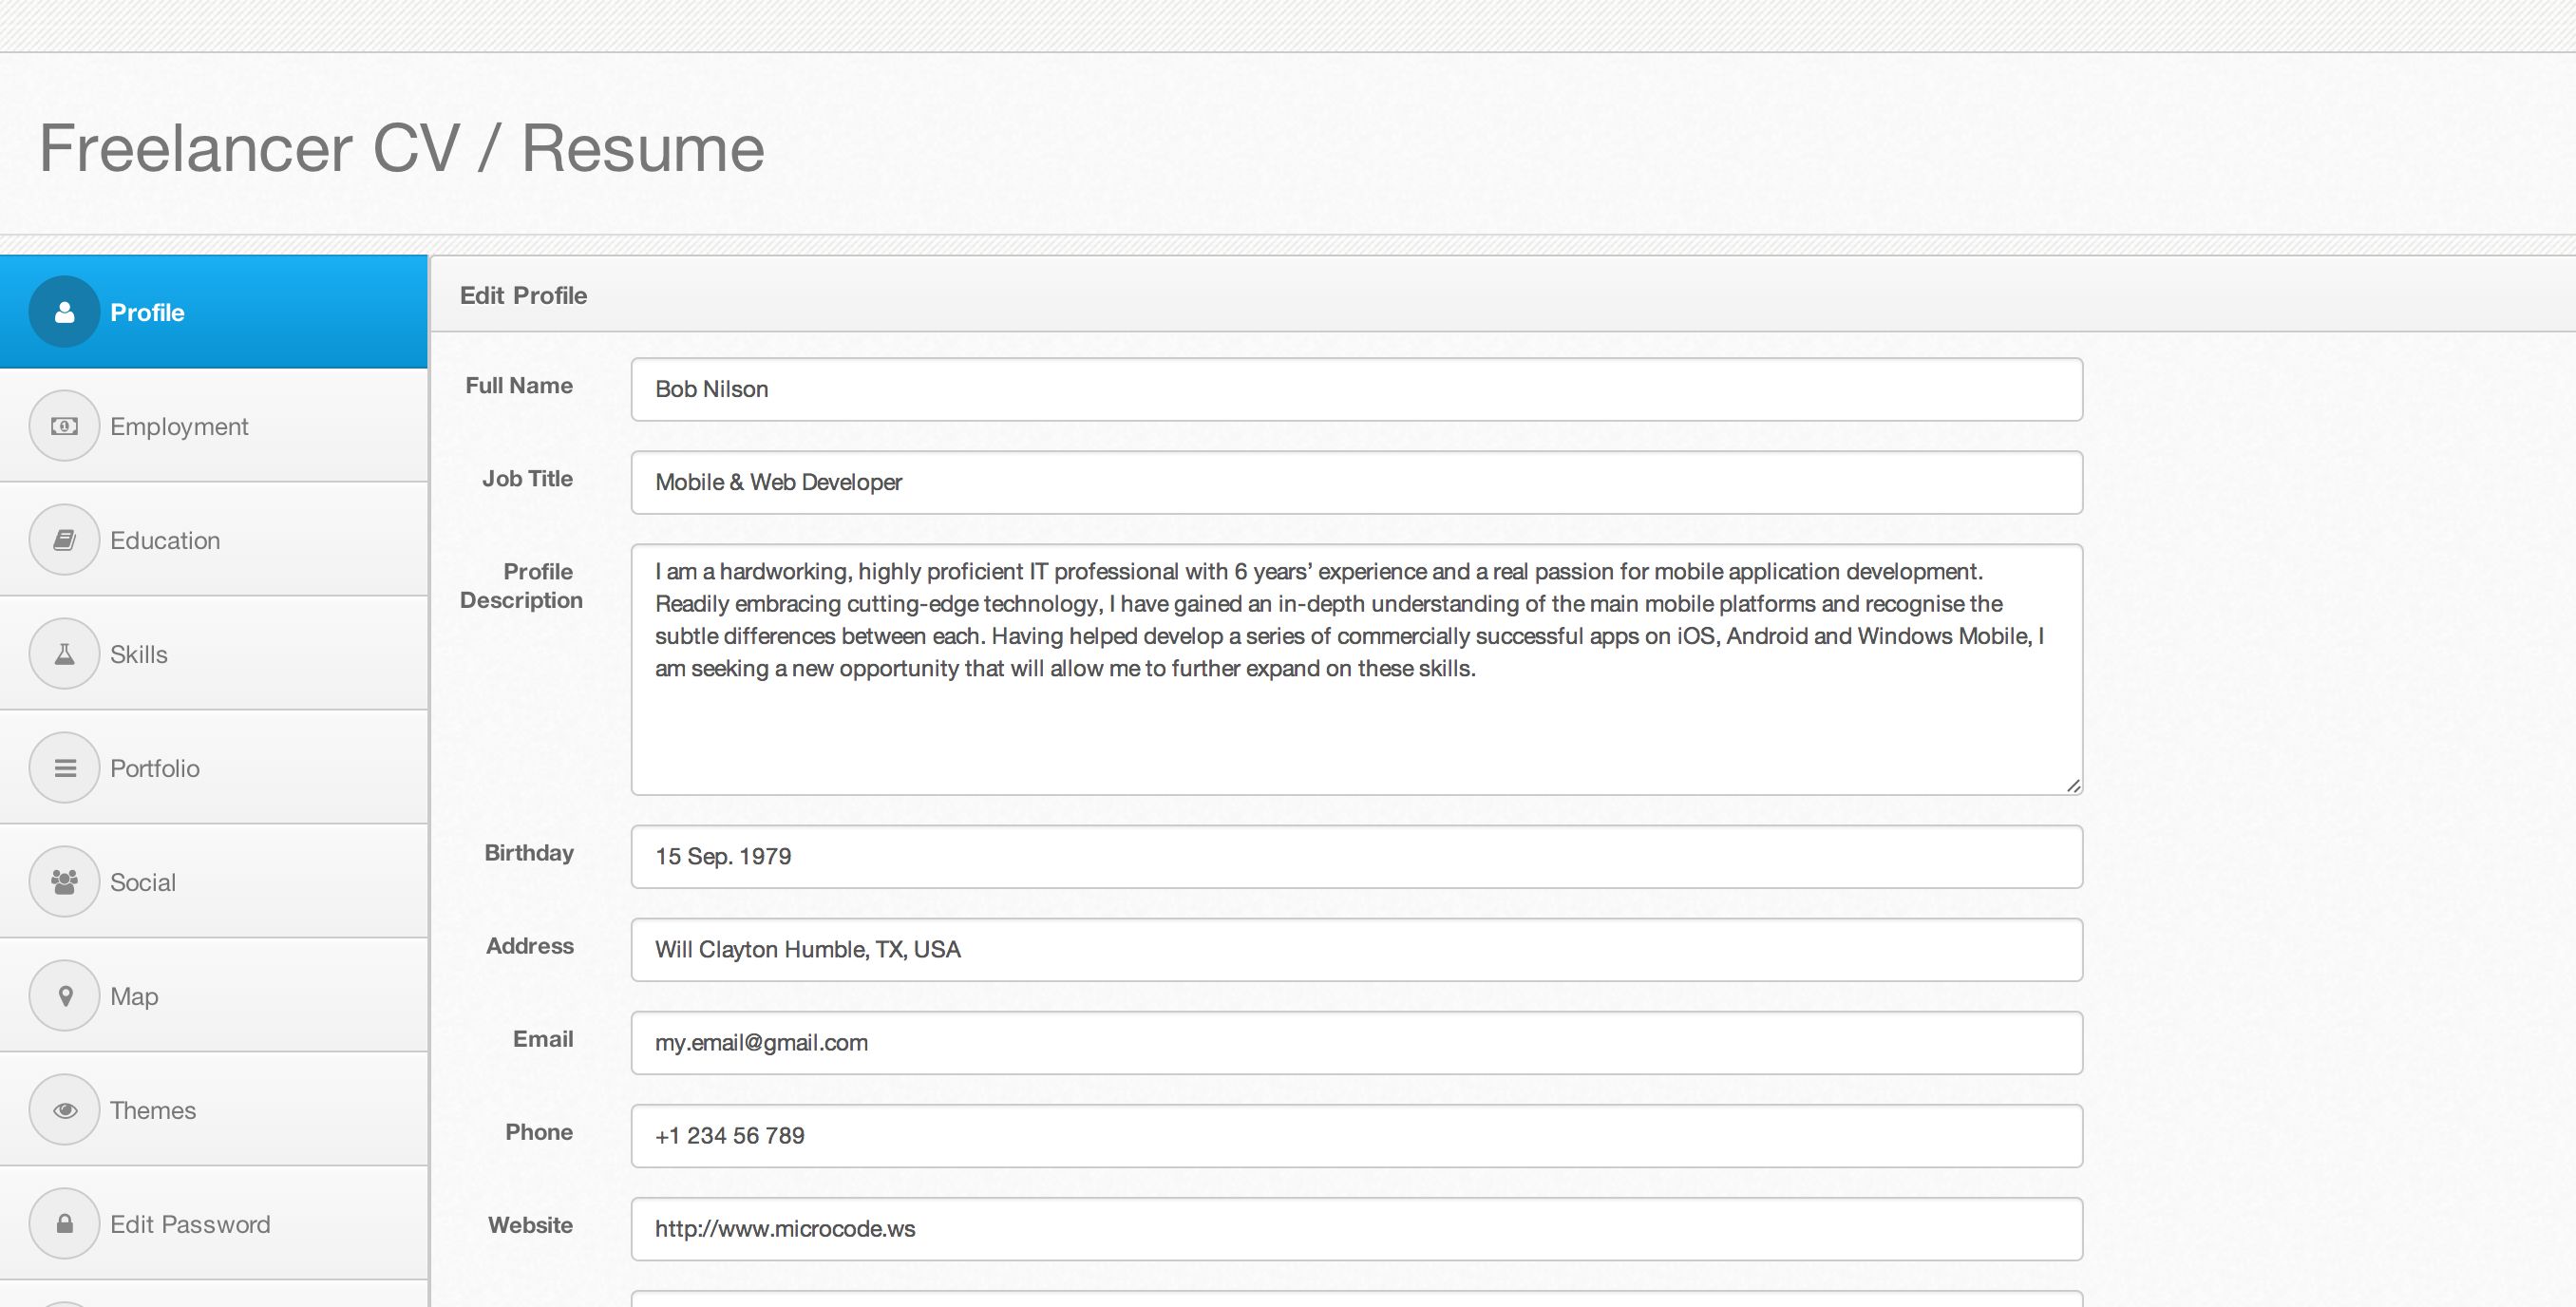Focus the Job Title input
The image size is (2576, 1307).
coord(1356,482)
